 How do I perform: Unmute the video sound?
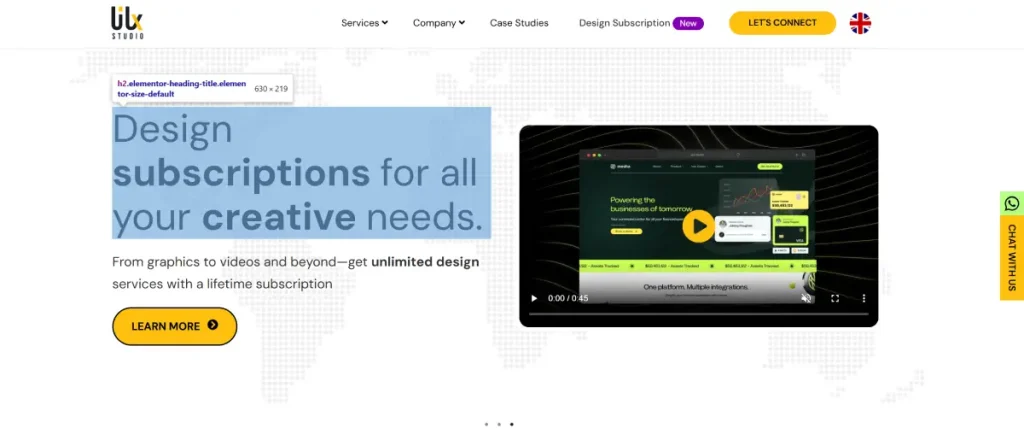click(x=806, y=298)
